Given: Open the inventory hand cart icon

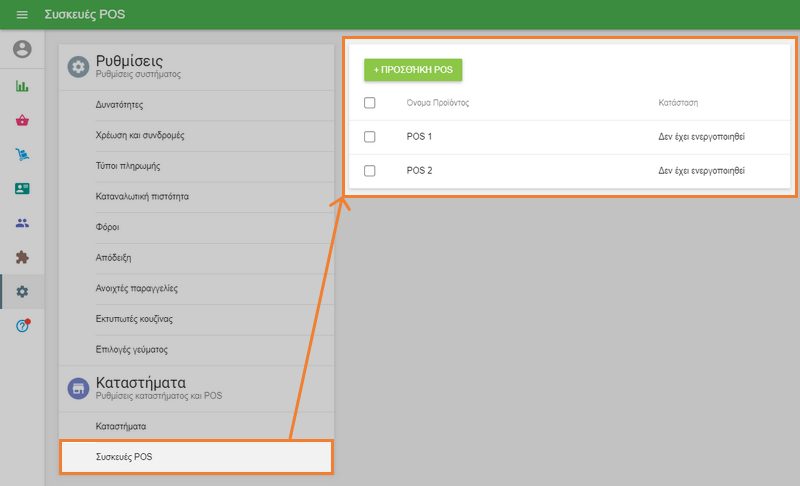Looking at the screenshot, I should point(22,155).
